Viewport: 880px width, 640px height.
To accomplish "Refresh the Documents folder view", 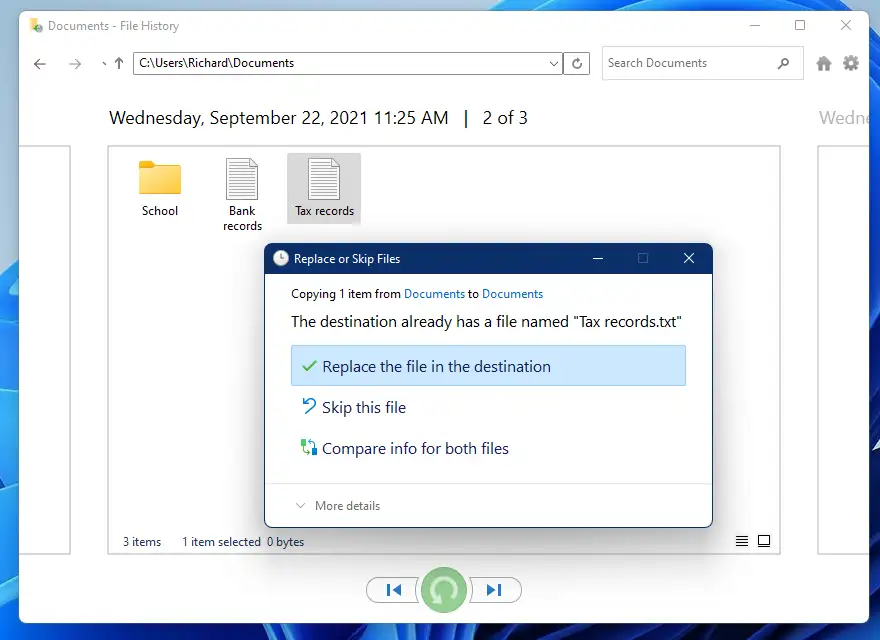I will click(576, 63).
